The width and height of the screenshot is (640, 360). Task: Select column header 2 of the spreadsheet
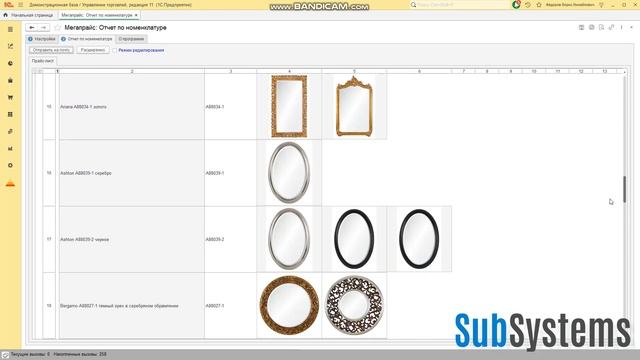pos(132,71)
